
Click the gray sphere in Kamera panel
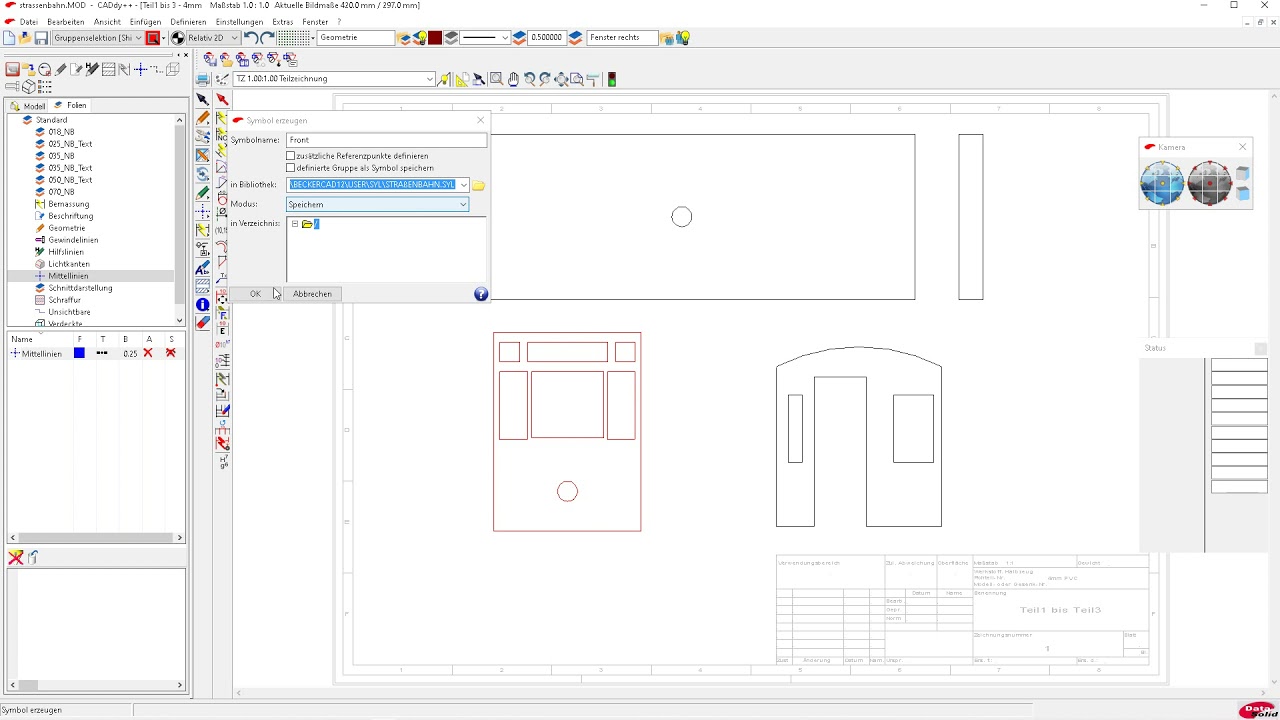tap(1209, 184)
